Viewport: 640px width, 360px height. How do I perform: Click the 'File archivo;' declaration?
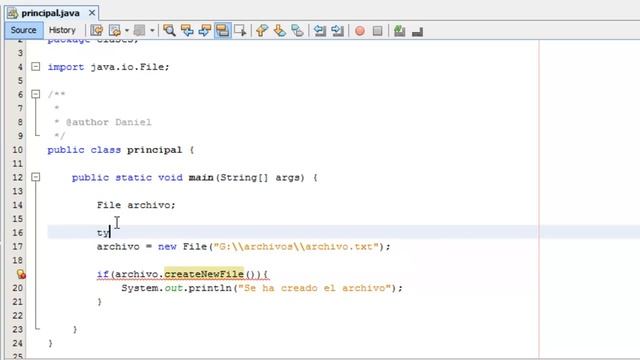[136, 205]
